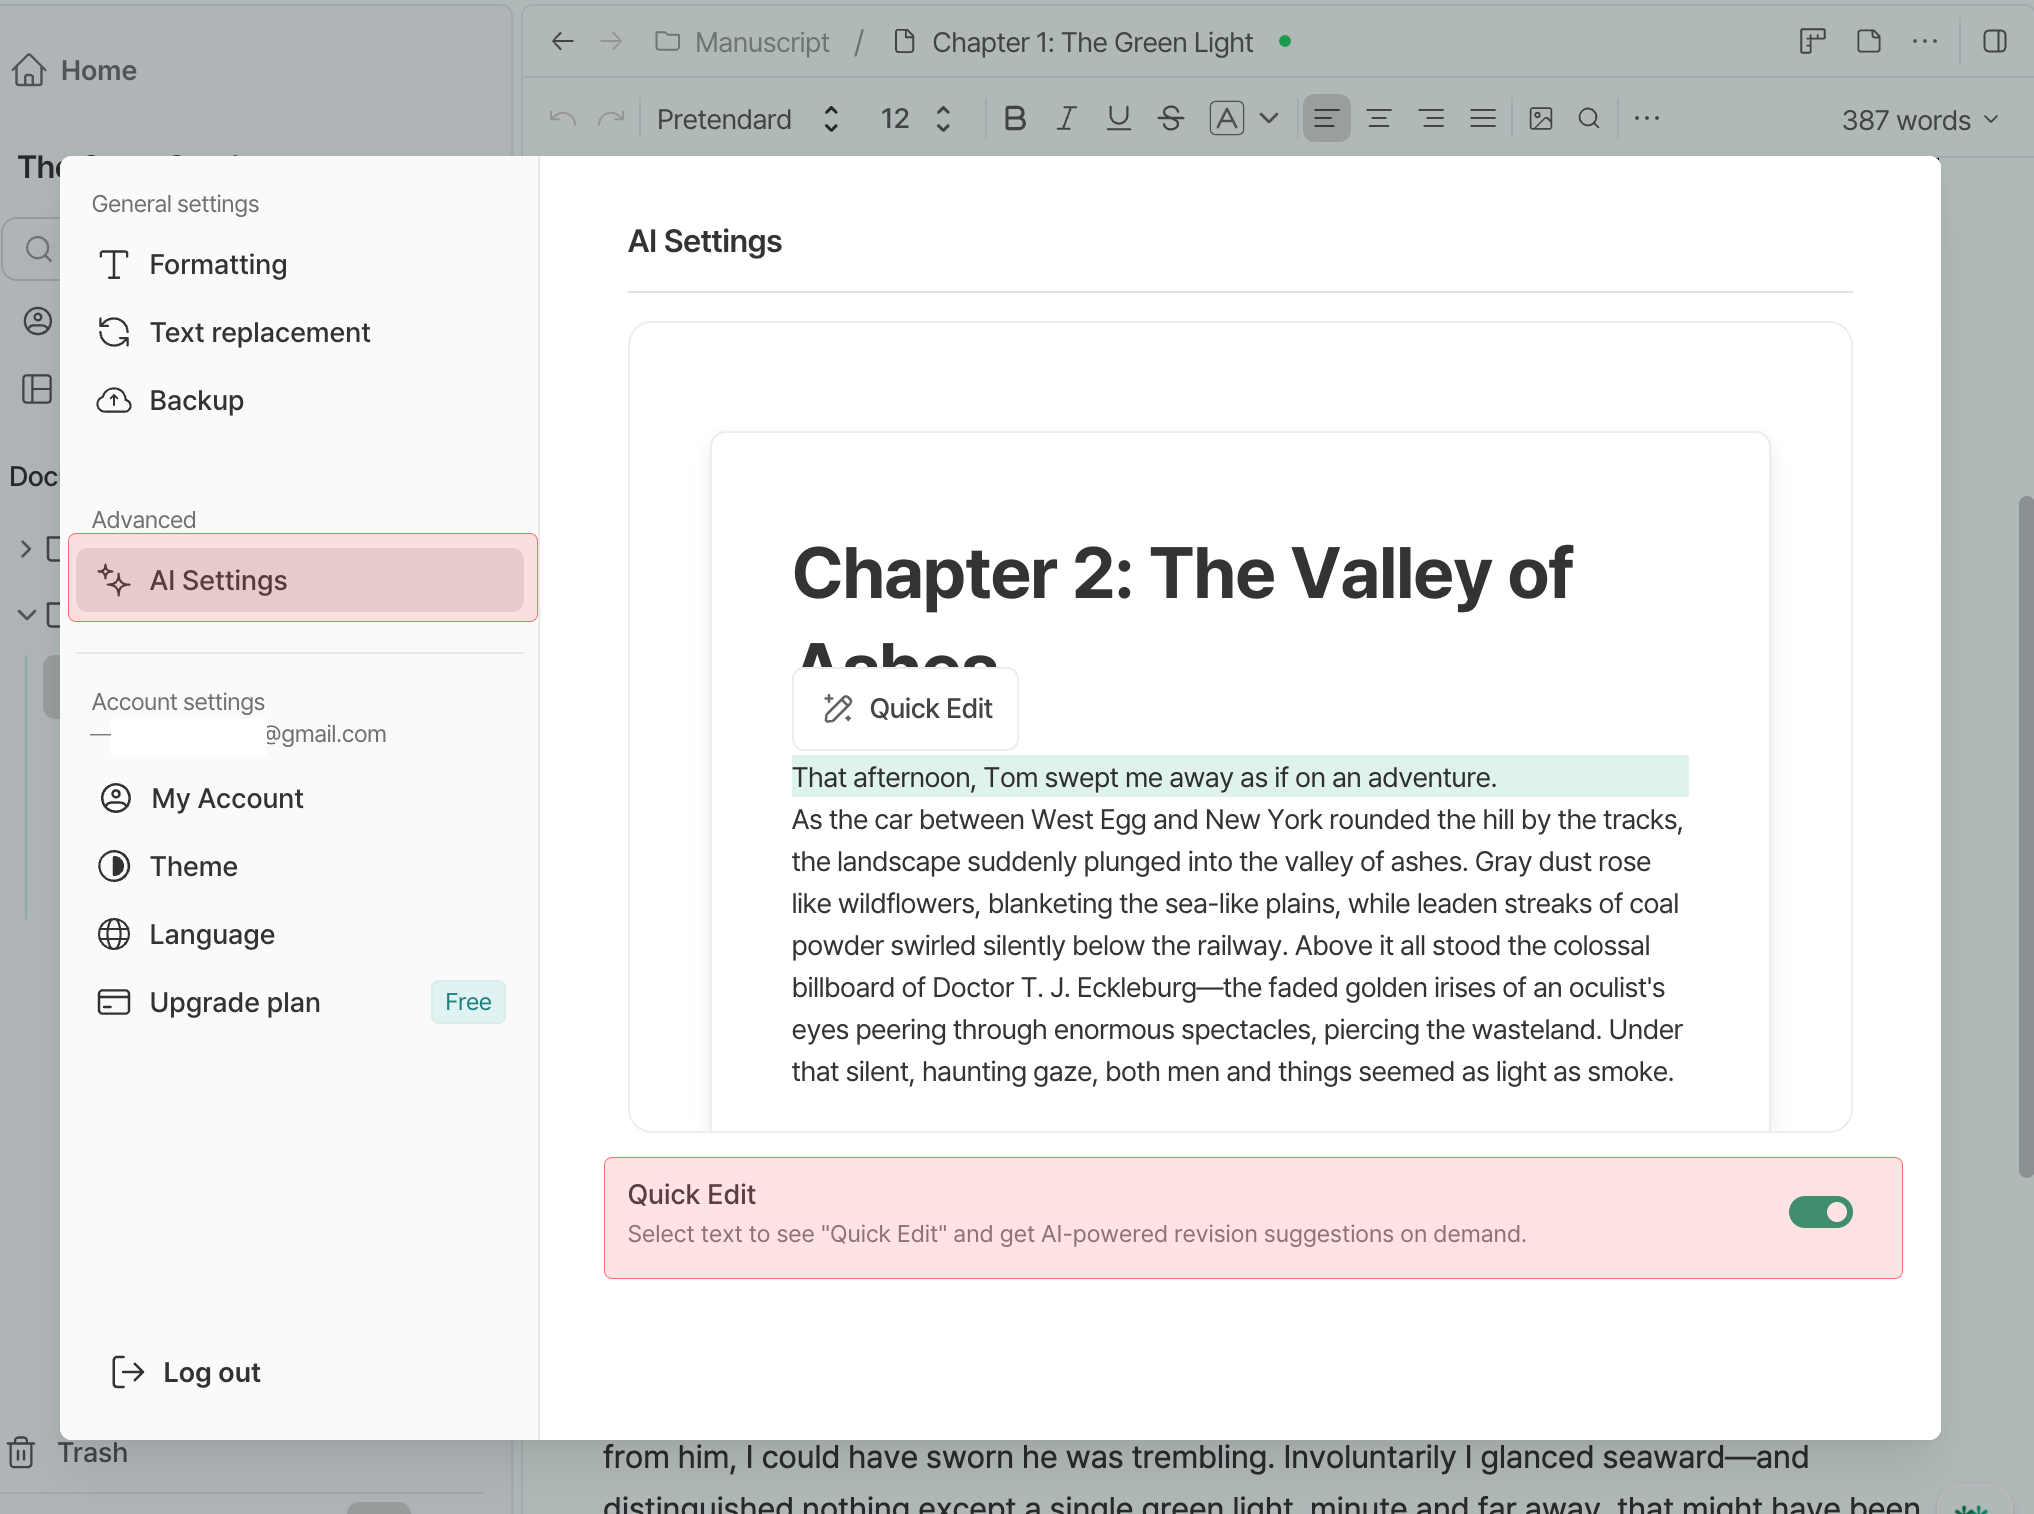Navigate forward with the right arrow

pyautogui.click(x=611, y=41)
